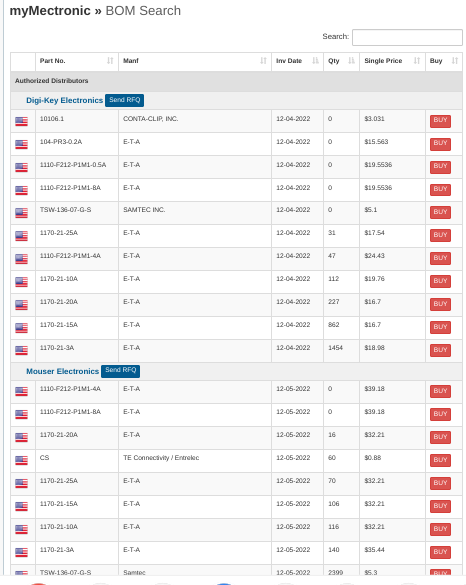Screen dimensions: 466x585
Task: Click BUY in the $24.43 row
Action: (x=440, y=259)
